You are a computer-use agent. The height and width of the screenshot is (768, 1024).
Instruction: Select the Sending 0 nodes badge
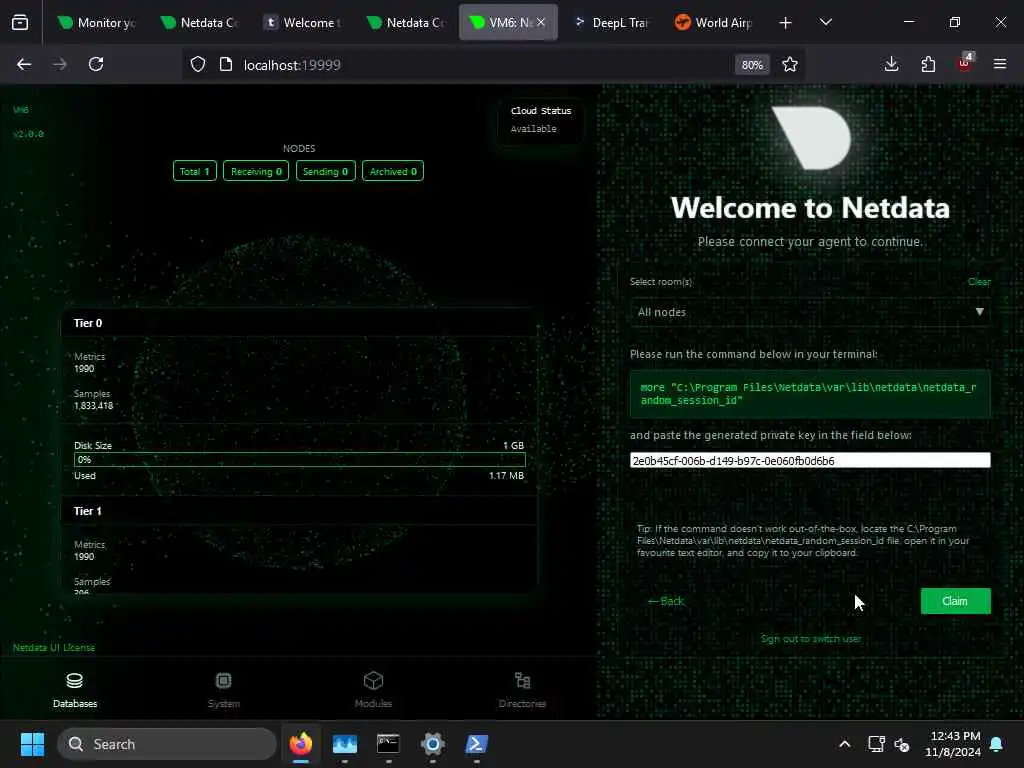325,171
